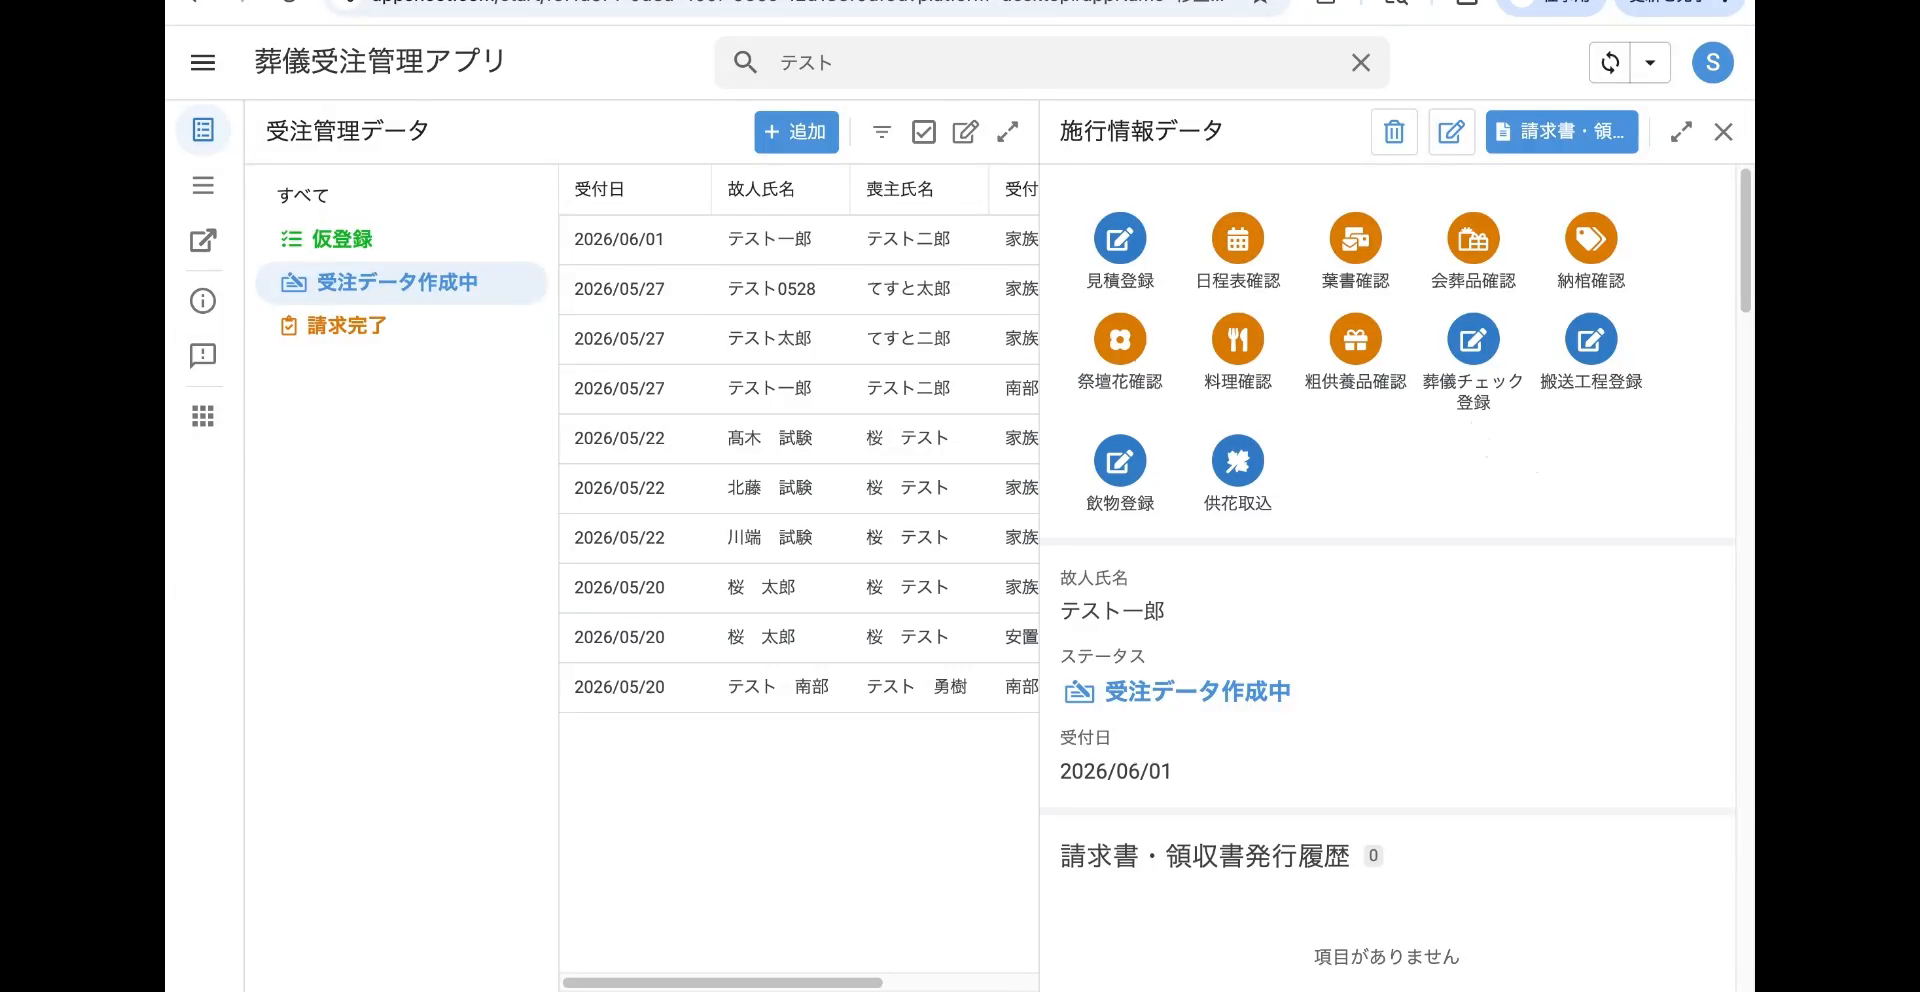Click the 日程表確認 calendar icon

point(1238,239)
